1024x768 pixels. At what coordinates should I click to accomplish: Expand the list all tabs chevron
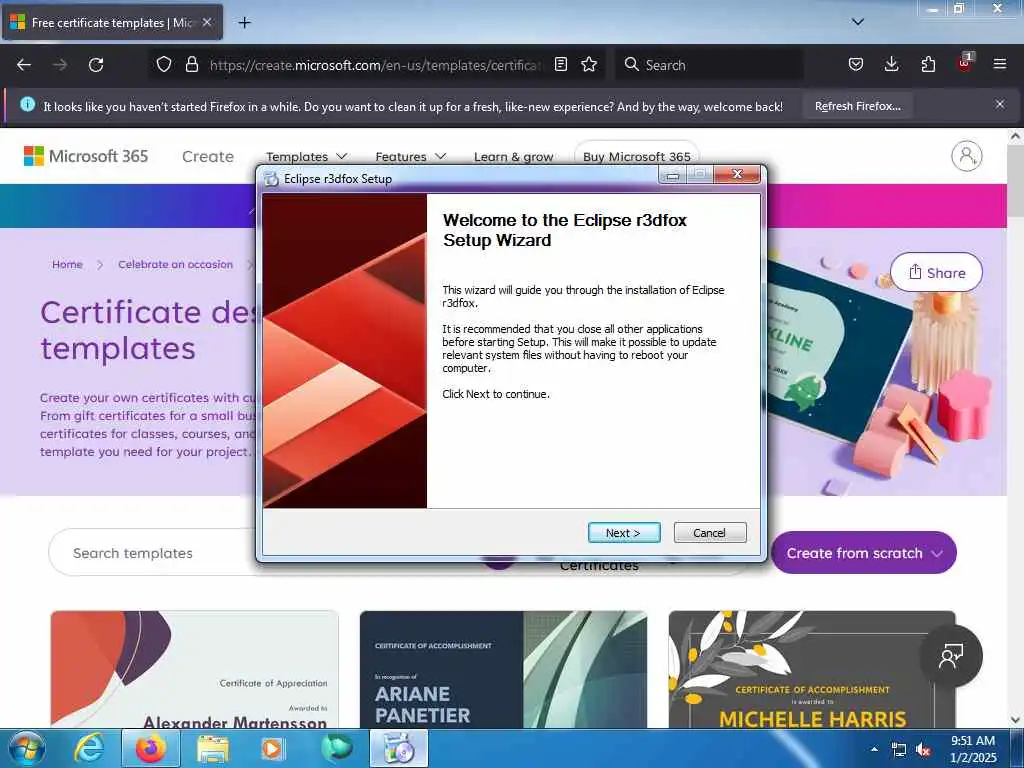[857, 22]
